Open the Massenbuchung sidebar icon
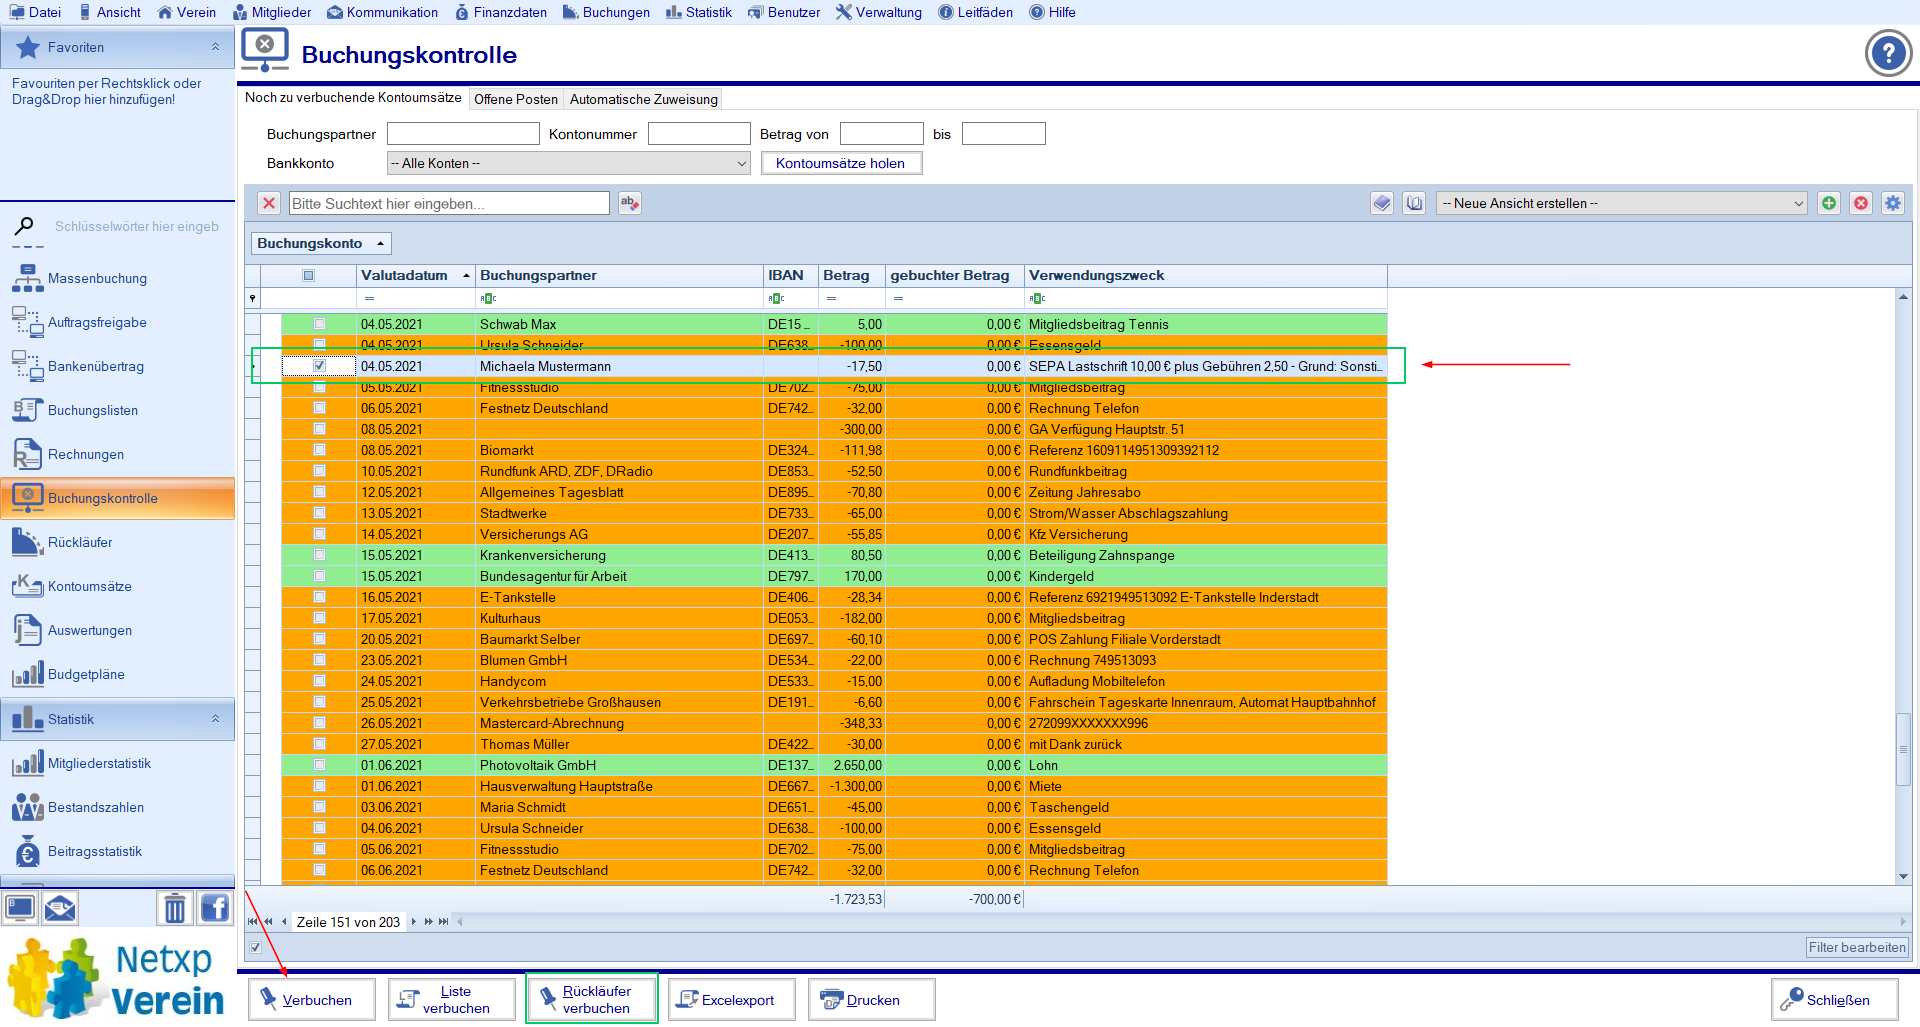Screen dimensions: 1920x1027 click(x=27, y=278)
